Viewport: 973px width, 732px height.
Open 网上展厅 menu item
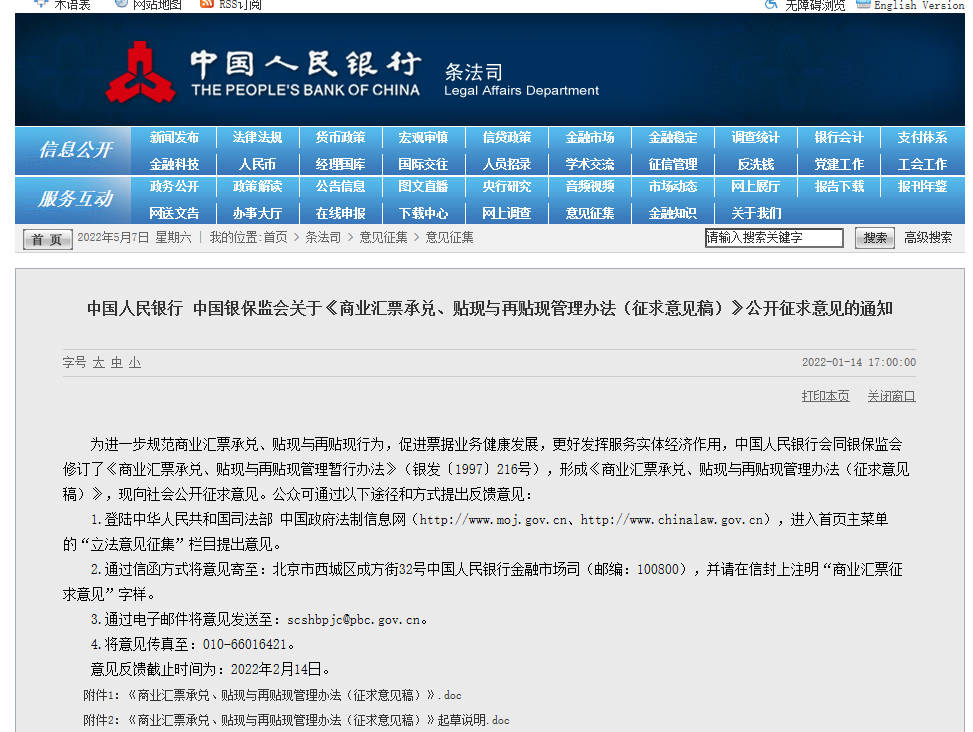(756, 186)
